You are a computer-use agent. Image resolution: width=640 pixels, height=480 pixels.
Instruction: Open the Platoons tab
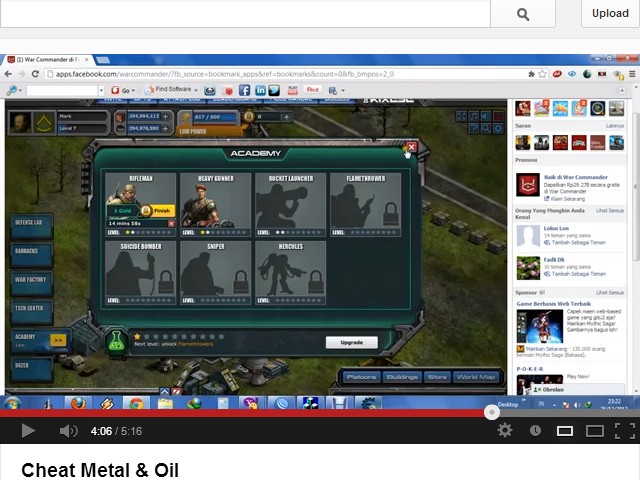(361, 377)
